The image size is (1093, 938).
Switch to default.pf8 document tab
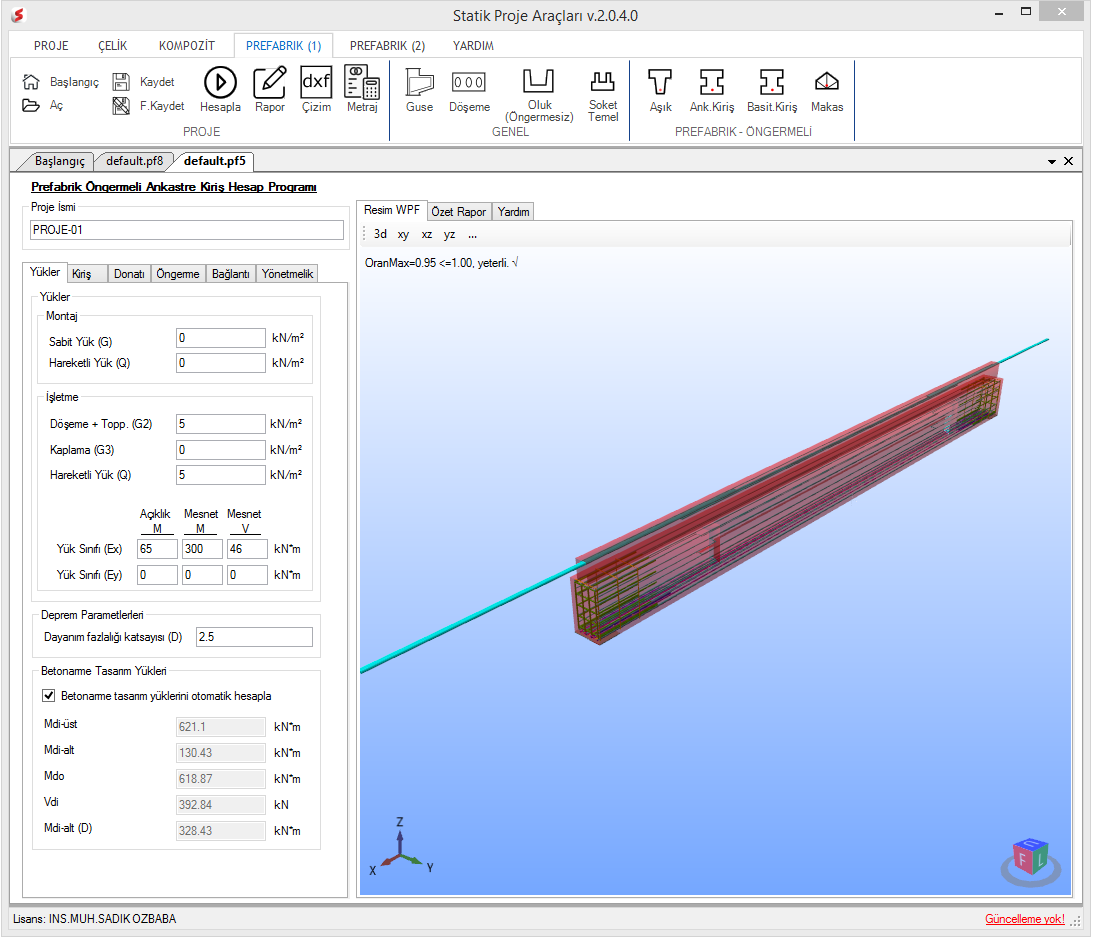135,161
